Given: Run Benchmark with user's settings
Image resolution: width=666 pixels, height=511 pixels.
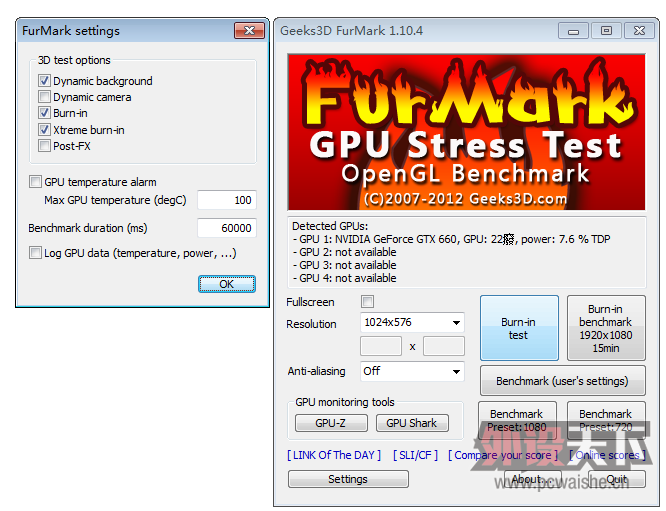Looking at the screenshot, I should pyautogui.click(x=562, y=381).
